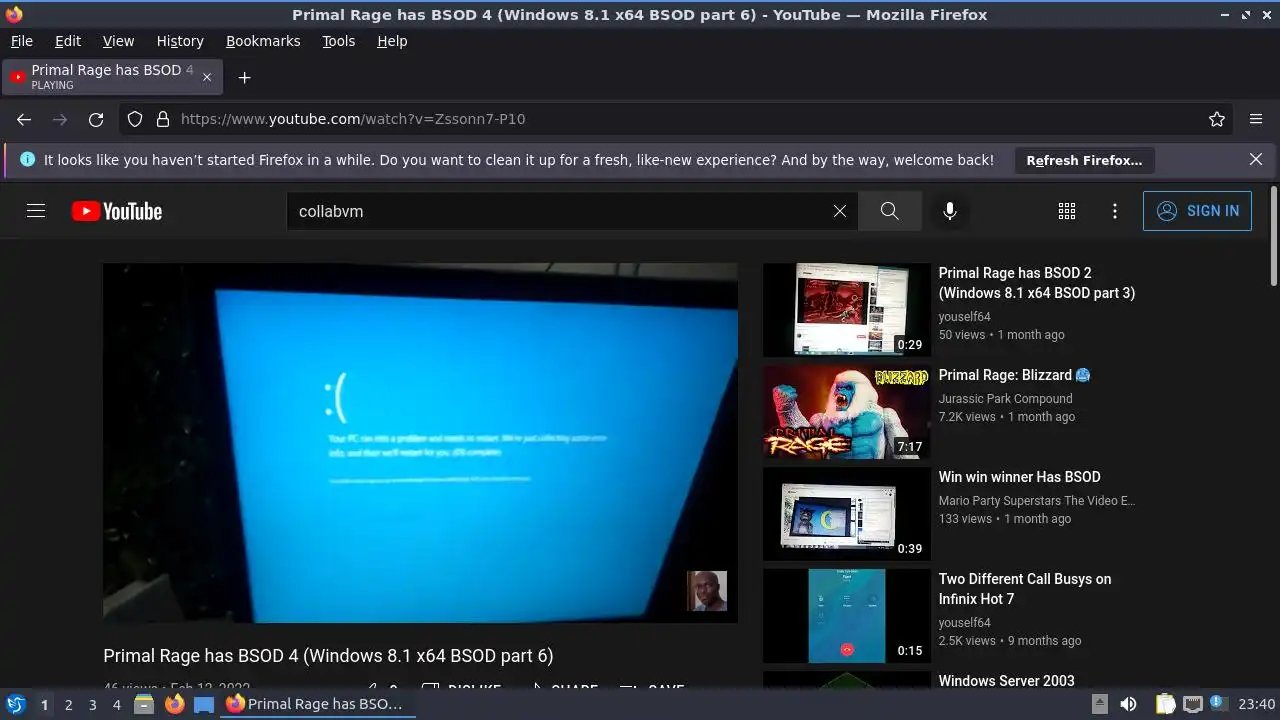Screen dimensions: 1280x720
Task: Open the desktop start menu icon
Action: pos(15,704)
